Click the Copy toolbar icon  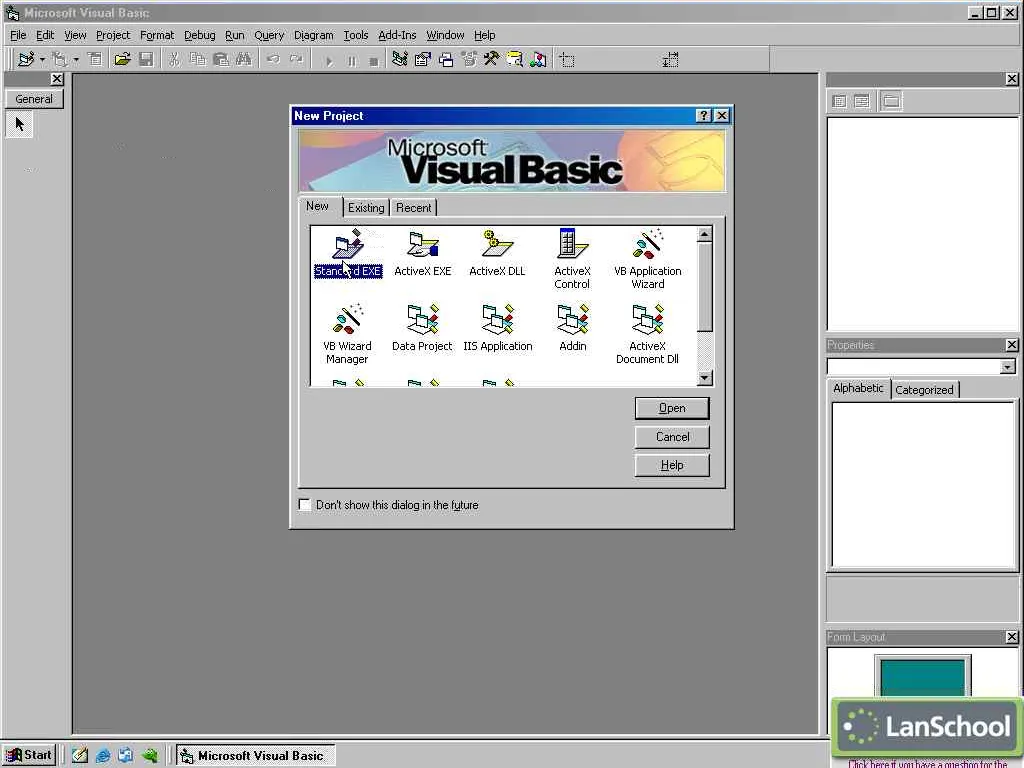click(197, 60)
